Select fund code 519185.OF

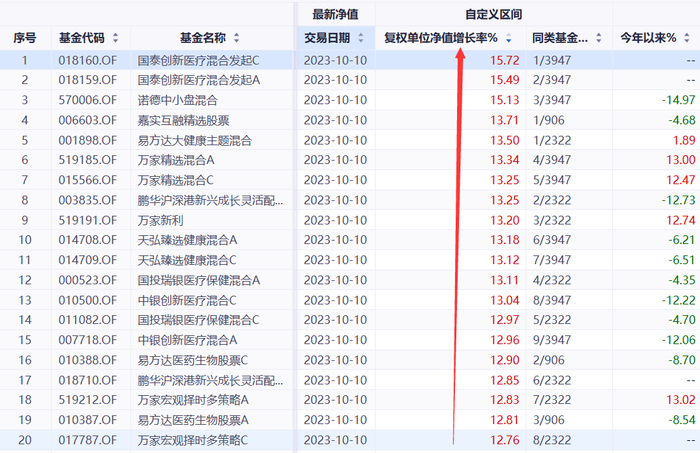(x=88, y=160)
